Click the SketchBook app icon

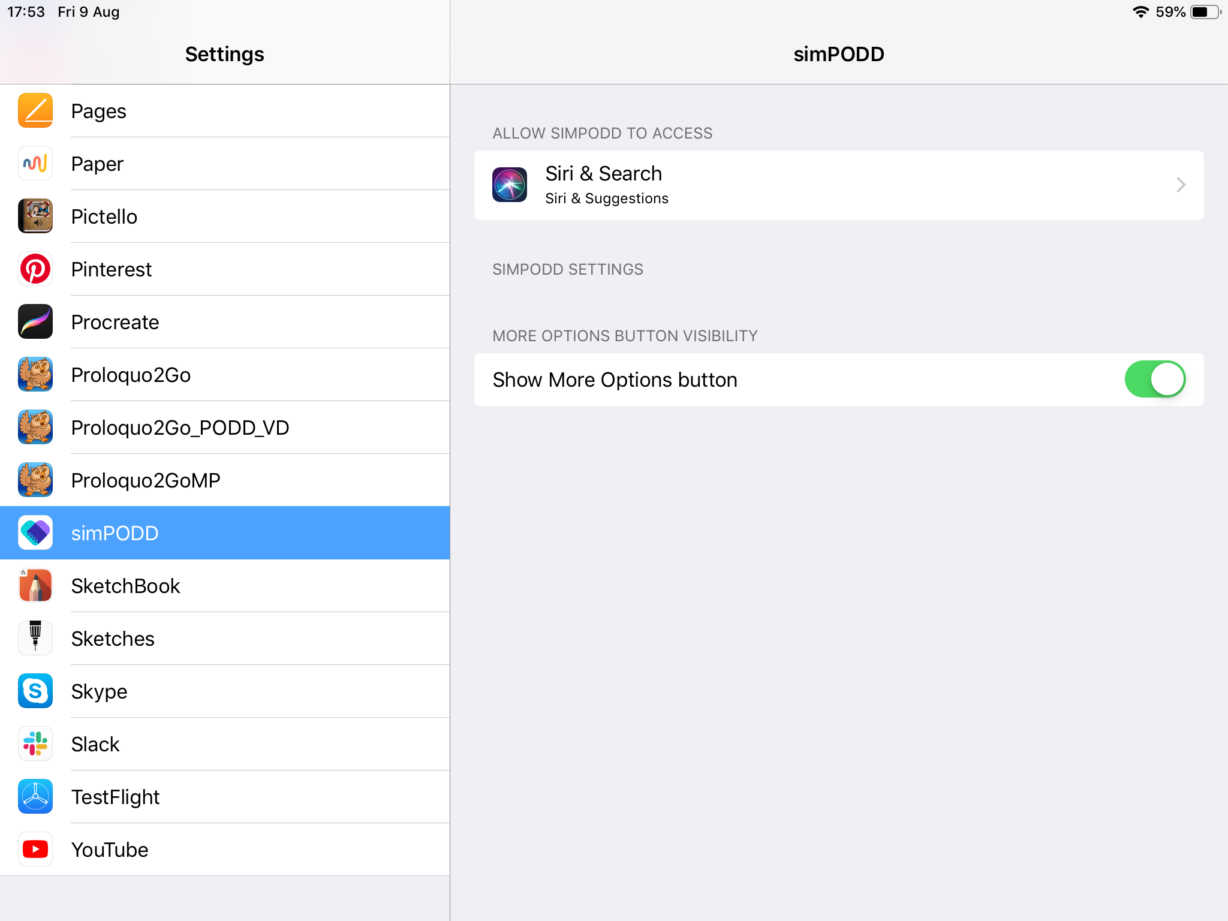tap(35, 585)
